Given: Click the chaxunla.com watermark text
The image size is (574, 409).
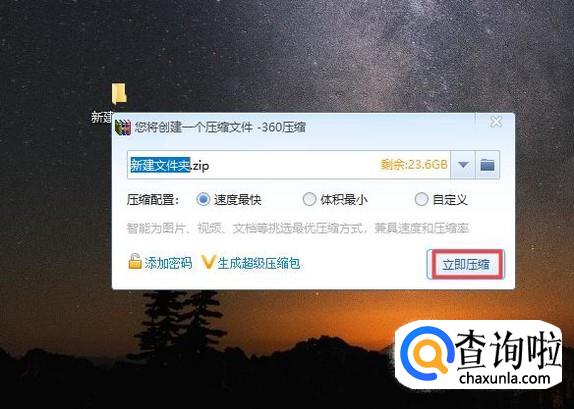Looking at the screenshot, I should pos(505,378).
